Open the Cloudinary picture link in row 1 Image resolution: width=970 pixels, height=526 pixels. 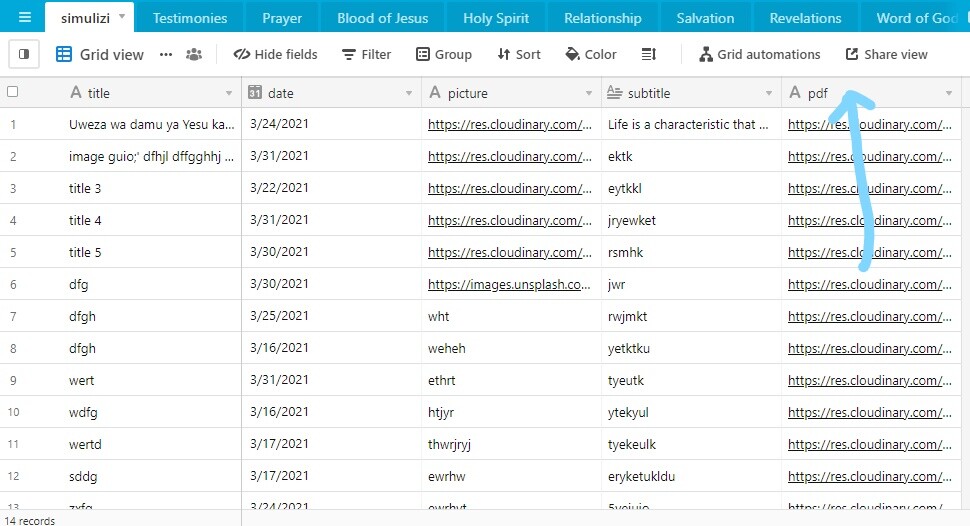504,125
